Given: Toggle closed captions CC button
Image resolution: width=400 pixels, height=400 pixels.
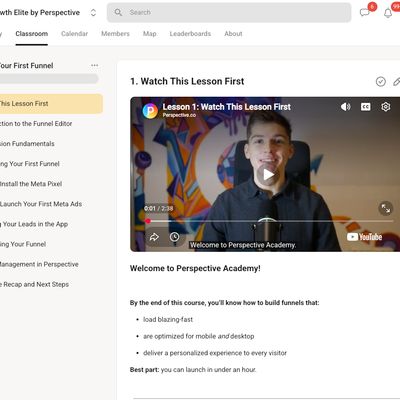Looking at the screenshot, I should coord(366,107).
